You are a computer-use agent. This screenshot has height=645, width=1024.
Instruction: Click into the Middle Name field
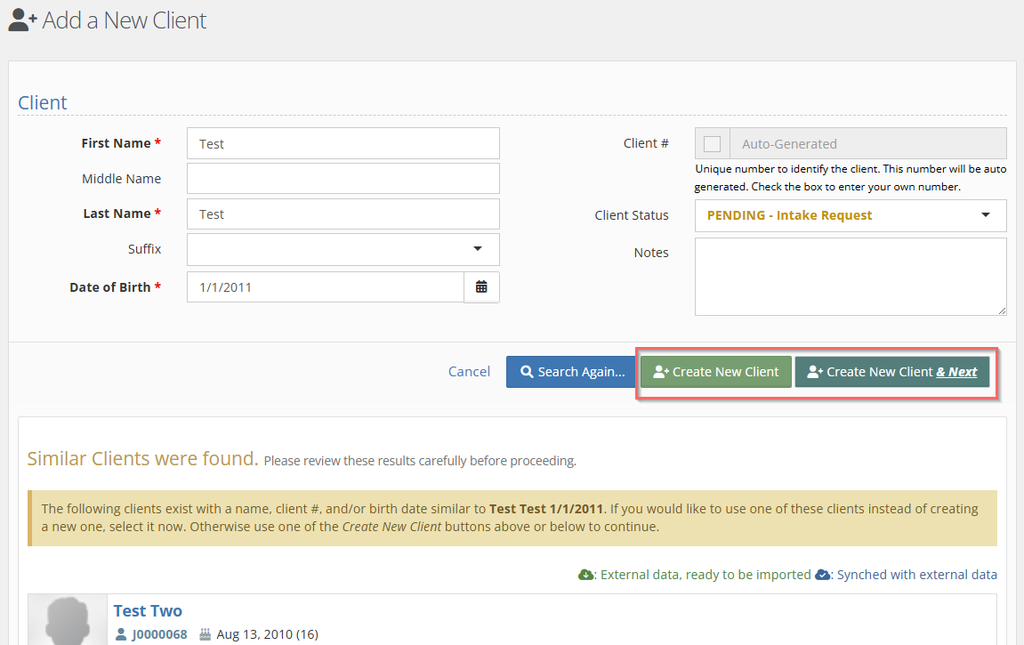click(343, 179)
